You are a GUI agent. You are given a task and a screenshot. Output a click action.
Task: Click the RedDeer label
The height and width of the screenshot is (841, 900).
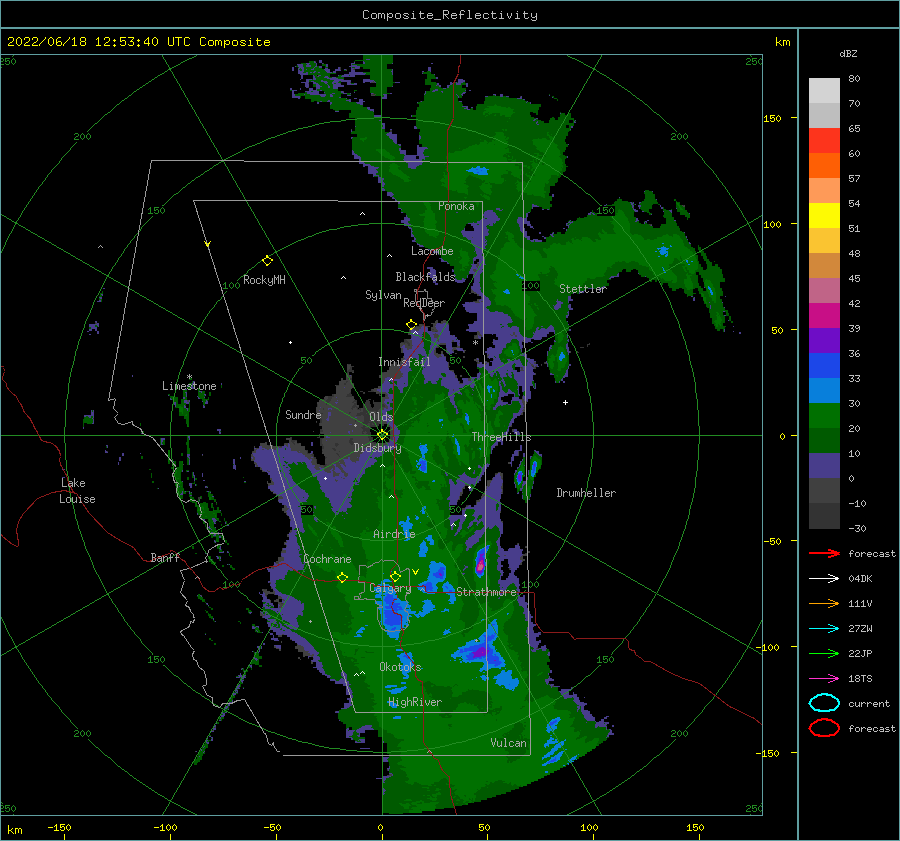pyautogui.click(x=424, y=303)
